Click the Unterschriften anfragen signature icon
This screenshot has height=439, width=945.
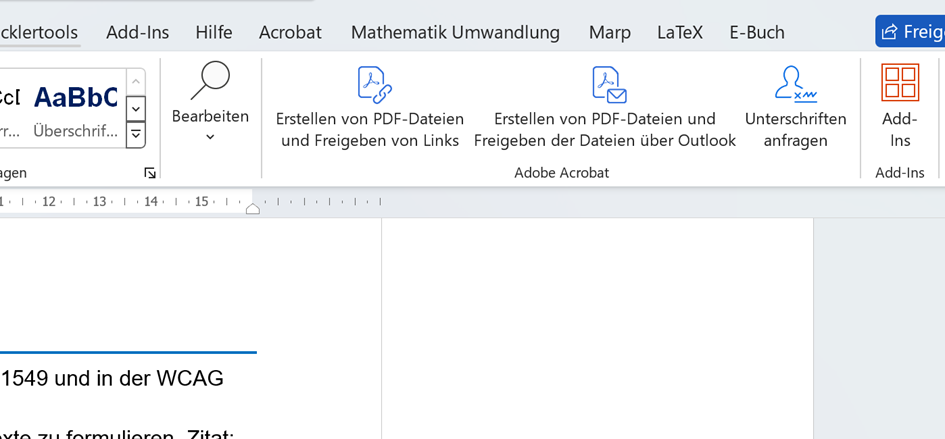tap(796, 84)
